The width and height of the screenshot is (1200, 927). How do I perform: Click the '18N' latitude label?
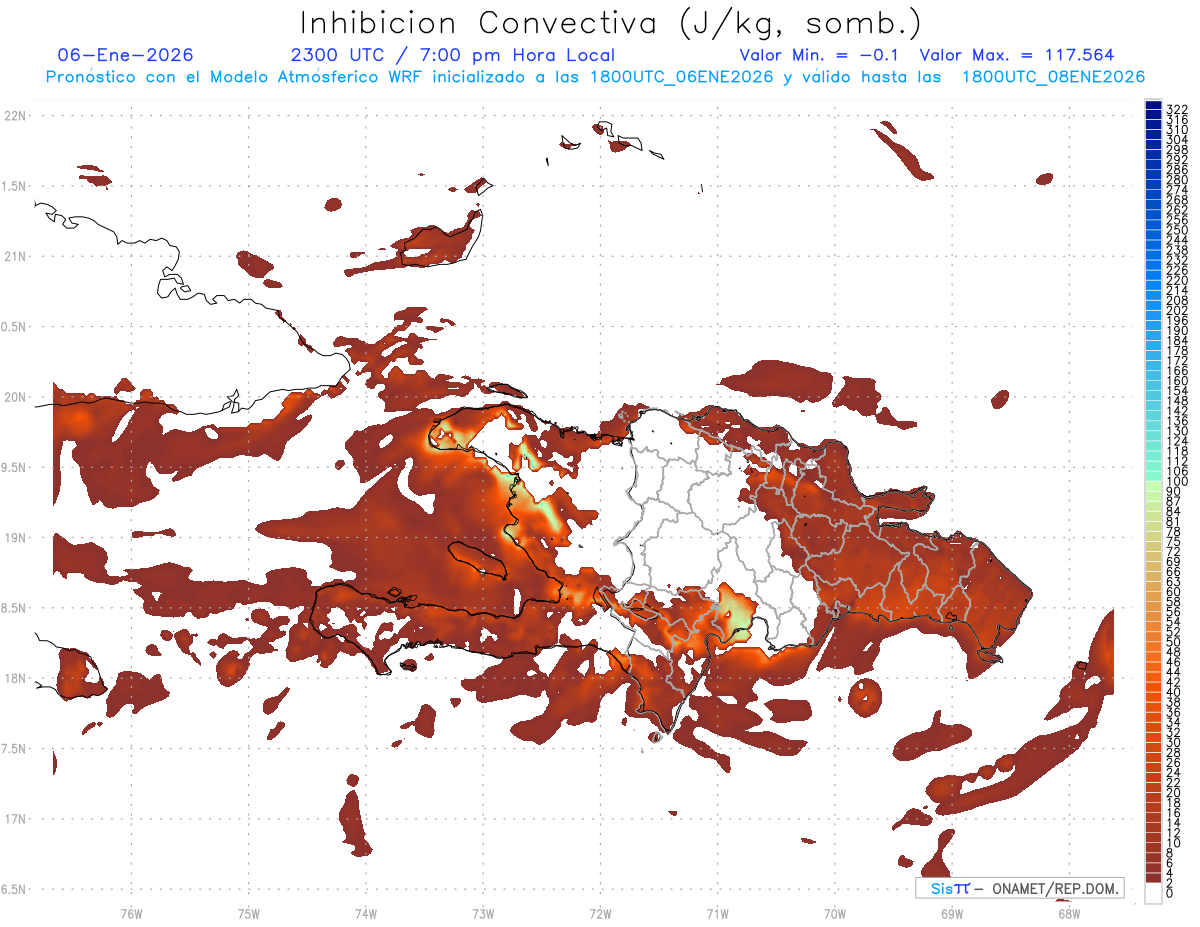[x=15, y=678]
